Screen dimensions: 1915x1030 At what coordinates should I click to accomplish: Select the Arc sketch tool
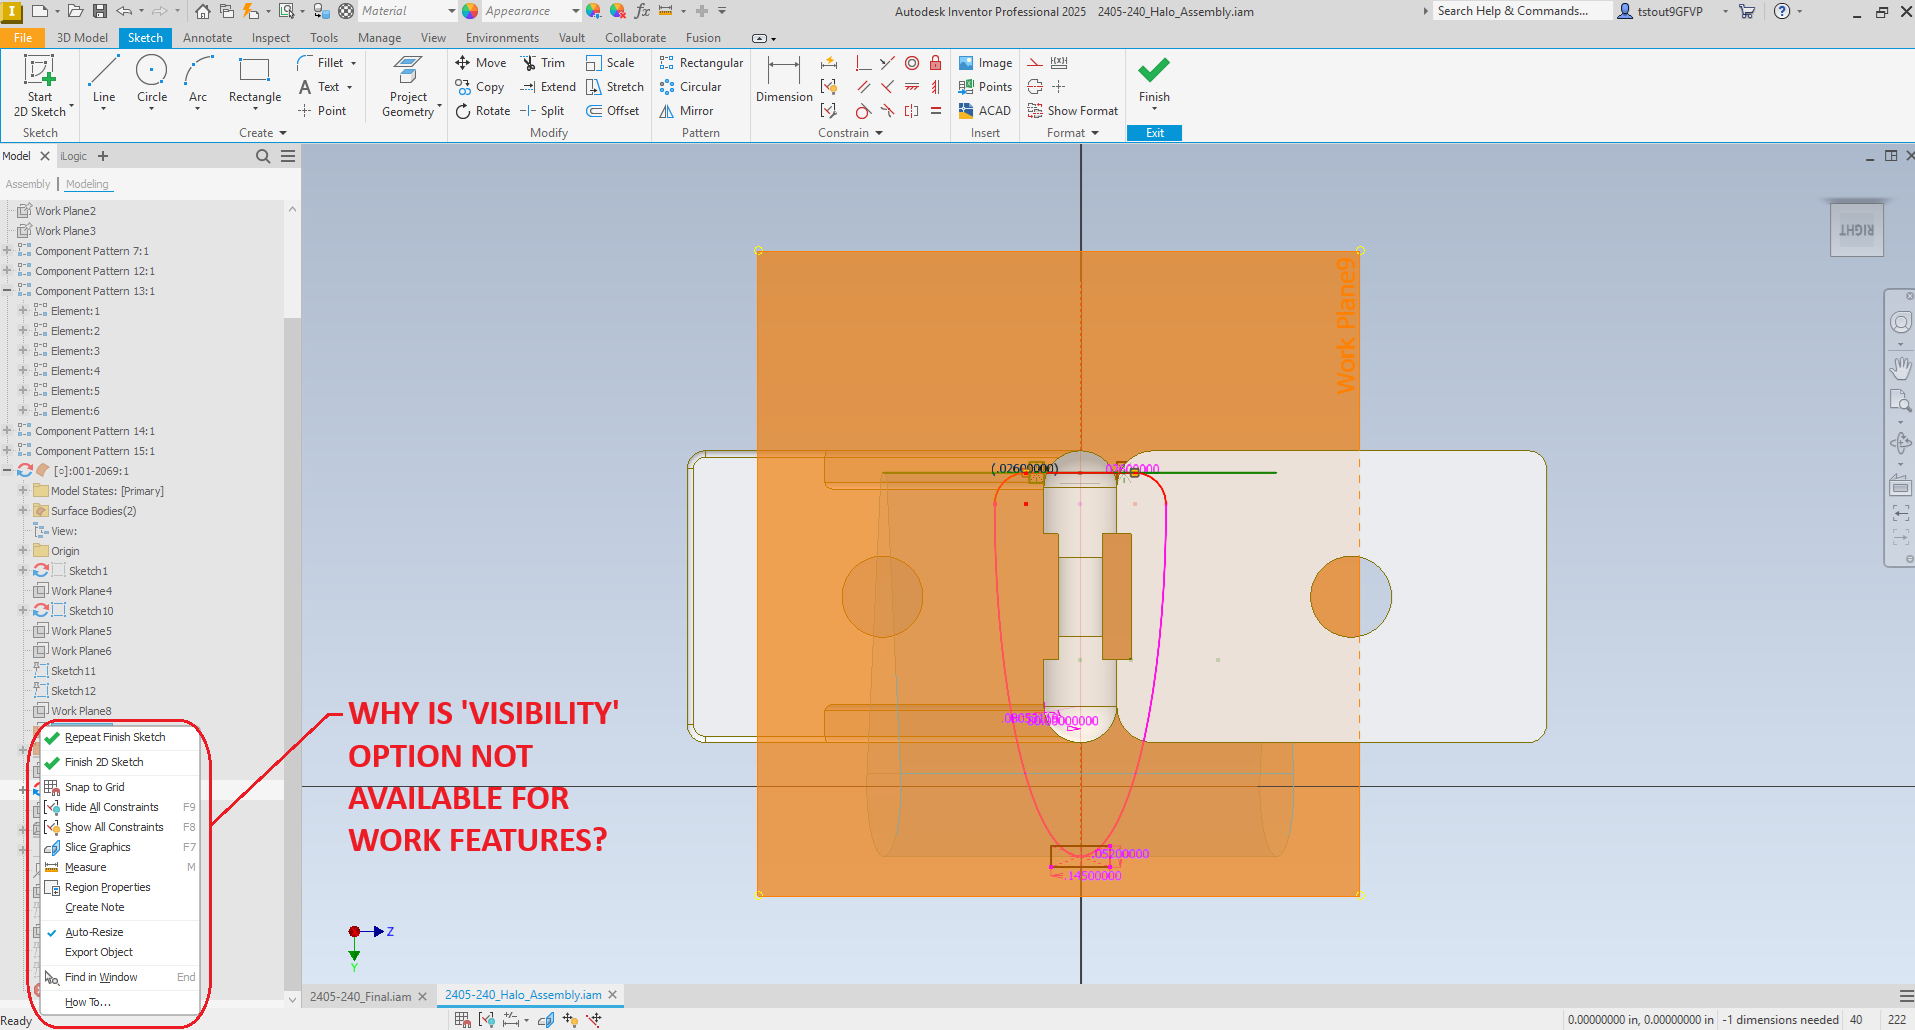click(x=198, y=80)
